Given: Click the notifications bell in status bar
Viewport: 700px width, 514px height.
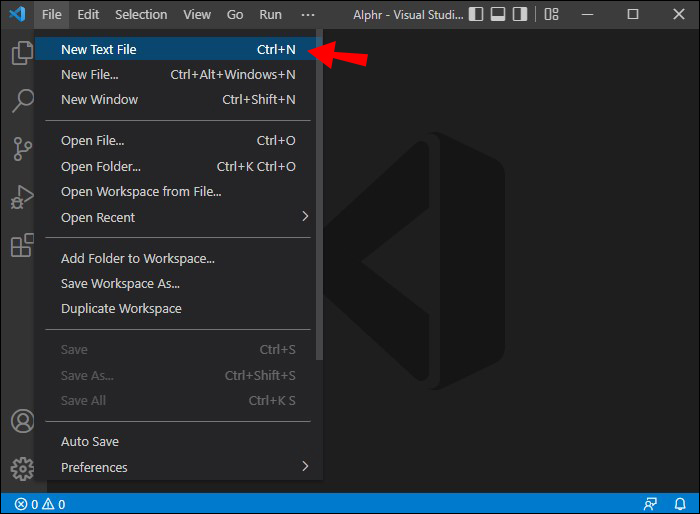Looking at the screenshot, I should [680, 504].
